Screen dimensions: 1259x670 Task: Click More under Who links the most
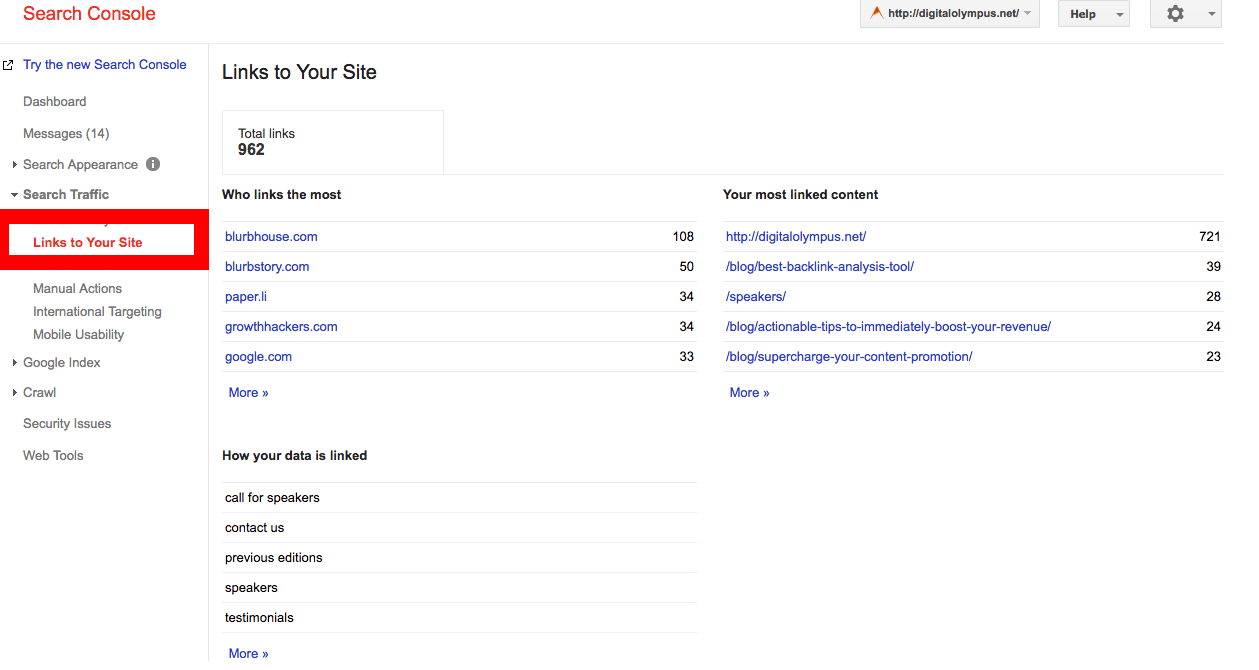point(248,393)
